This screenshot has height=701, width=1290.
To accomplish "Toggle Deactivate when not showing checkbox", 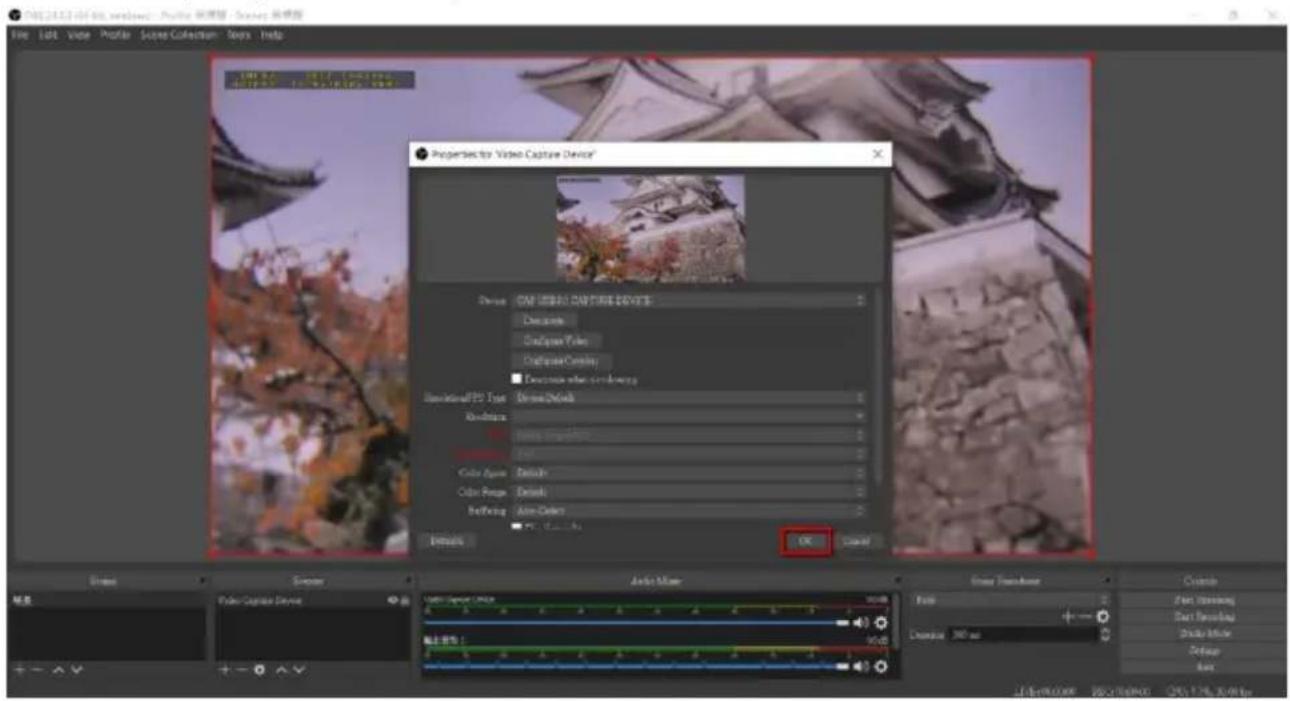I will point(517,379).
